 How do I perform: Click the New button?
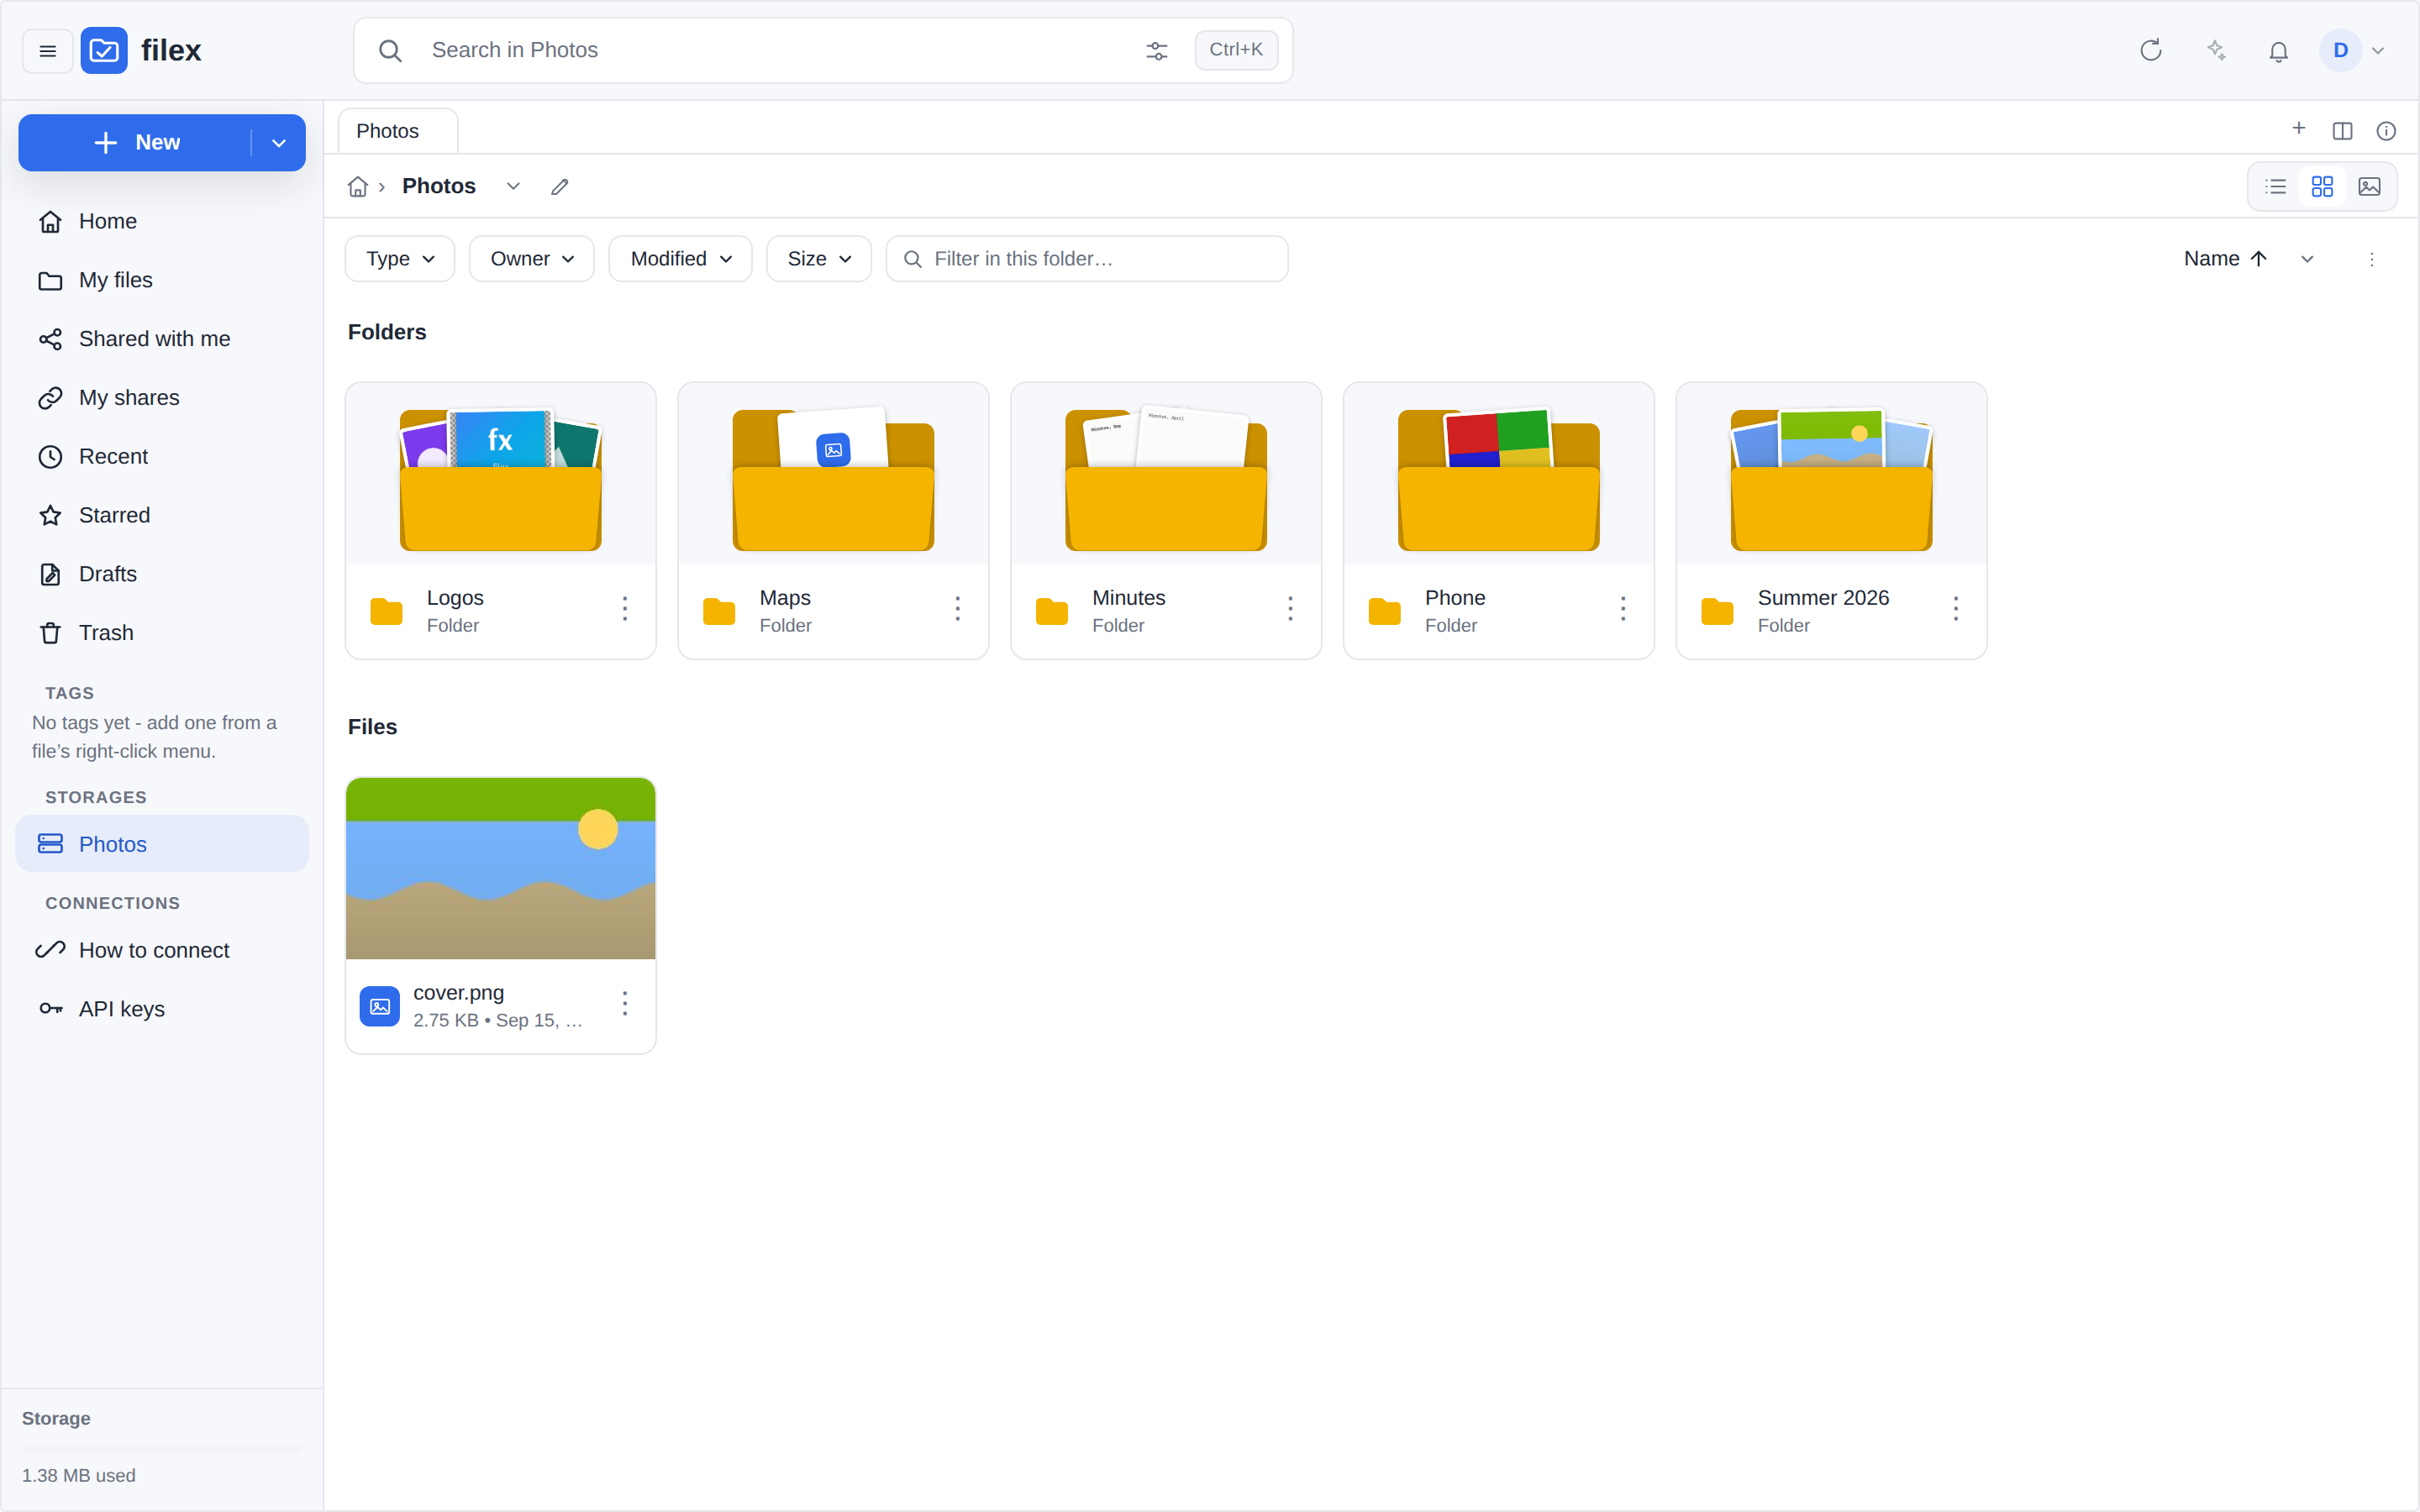(x=135, y=143)
